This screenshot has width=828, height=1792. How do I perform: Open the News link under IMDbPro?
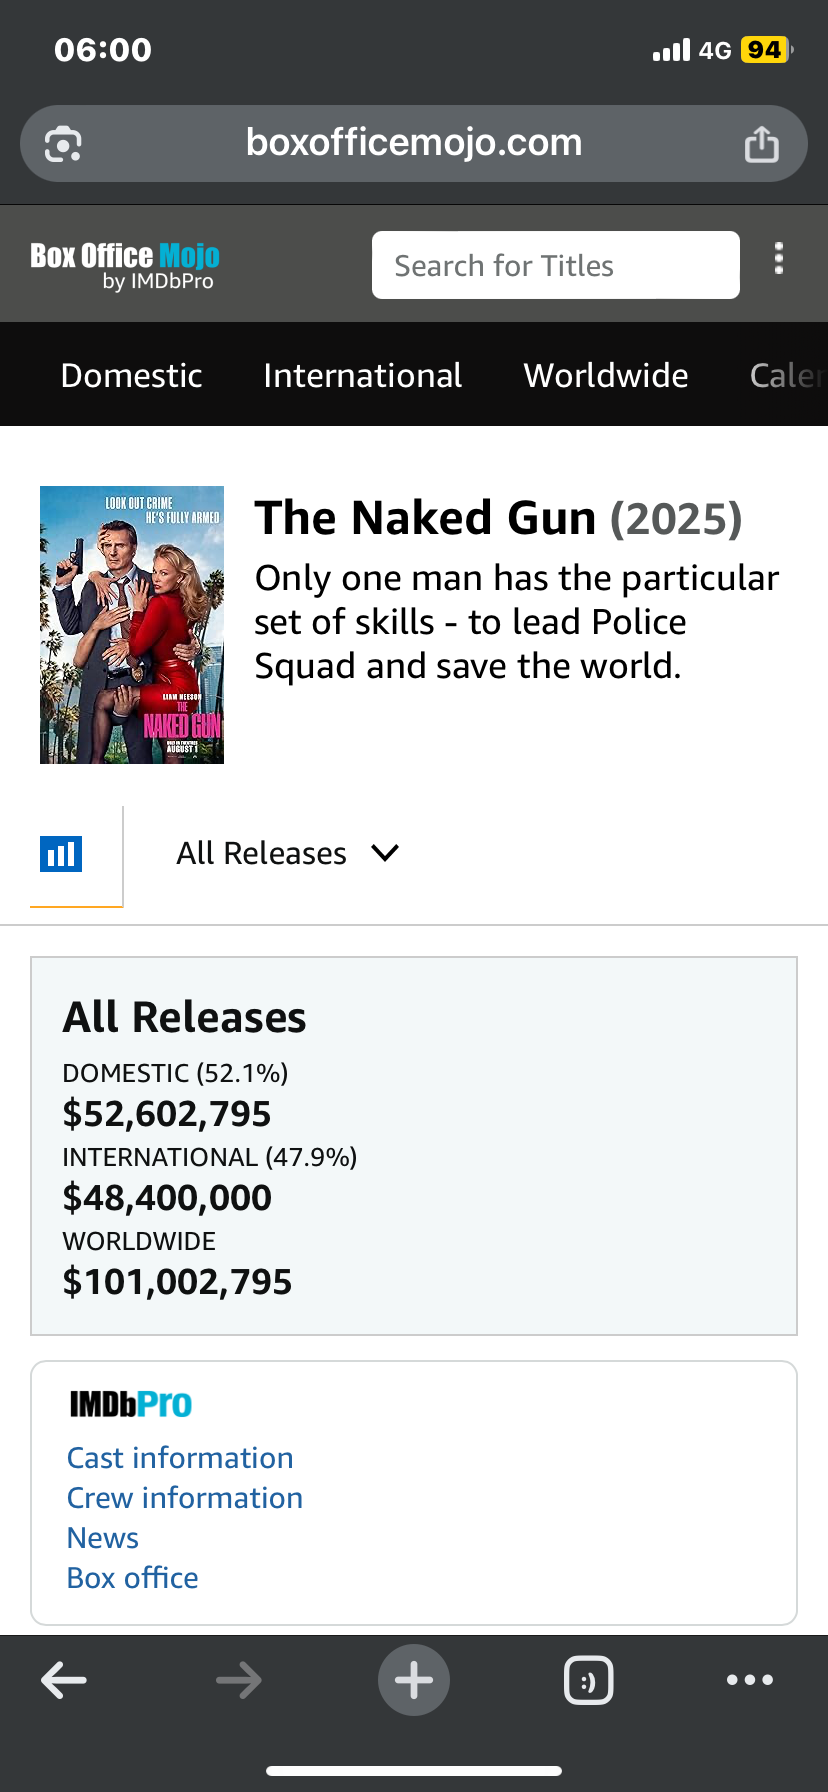(103, 1538)
